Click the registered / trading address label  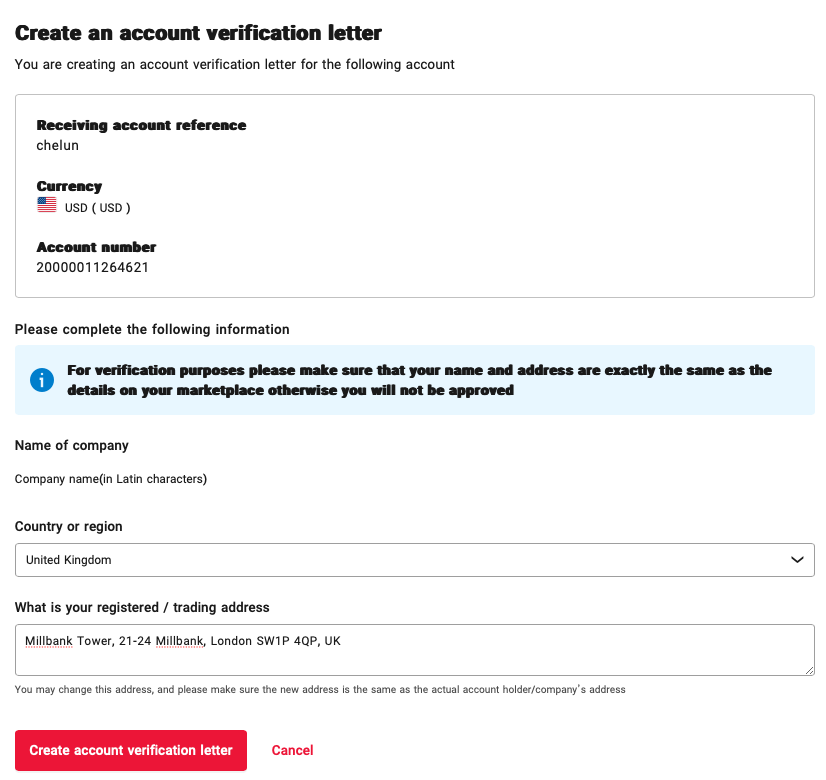(142, 607)
